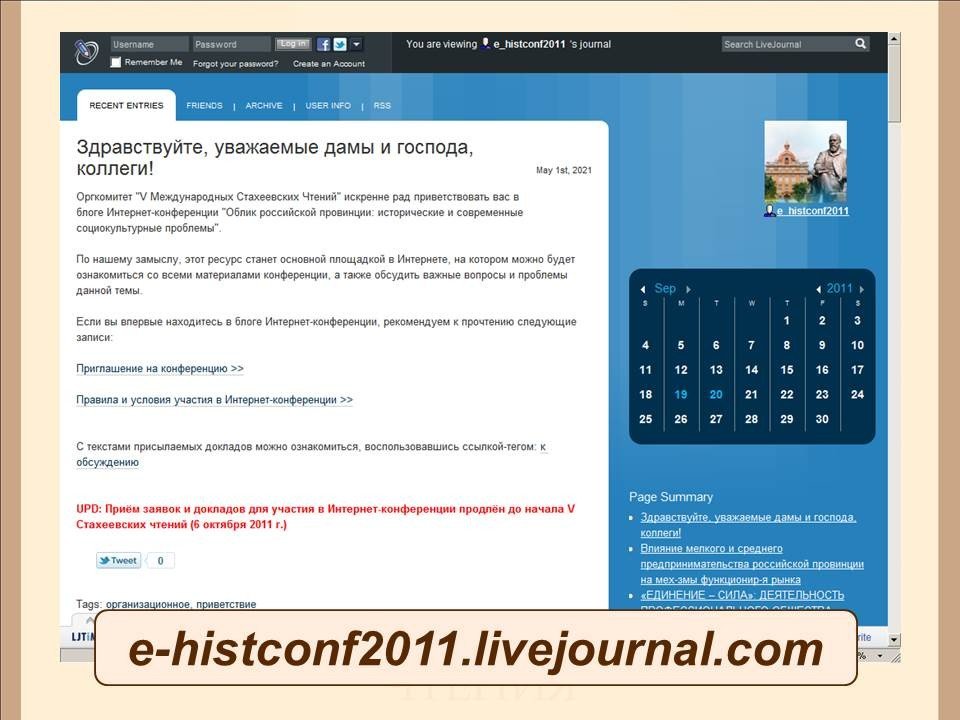Viewport: 960px width, 720px height.
Task: Open the User Info tab
Action: (x=328, y=105)
